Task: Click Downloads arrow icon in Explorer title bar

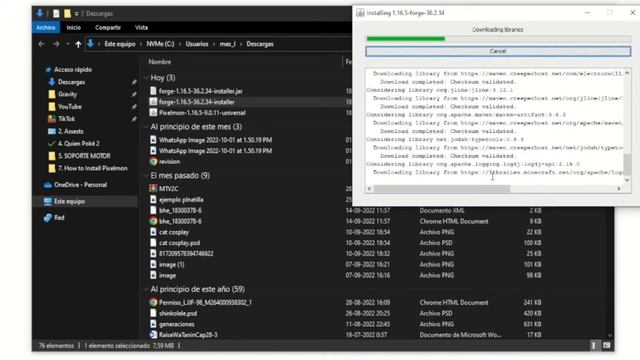Action: coord(40,13)
